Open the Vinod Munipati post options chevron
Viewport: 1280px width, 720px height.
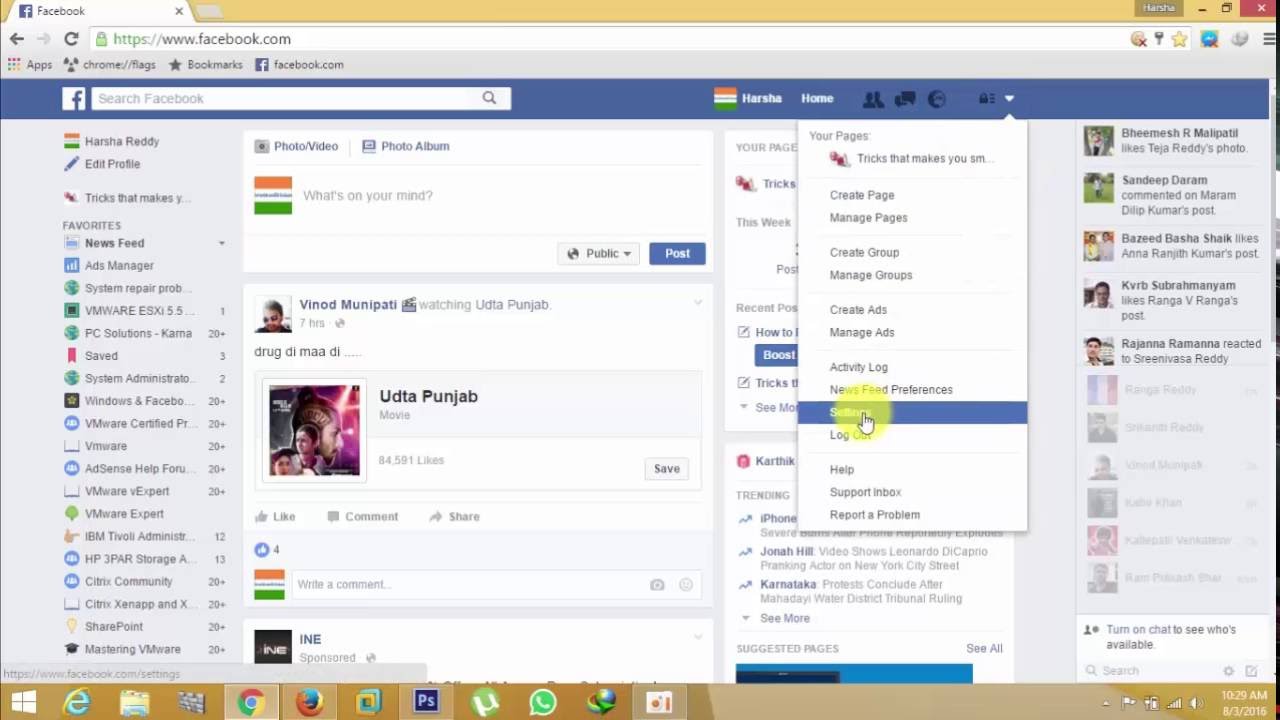coord(698,301)
